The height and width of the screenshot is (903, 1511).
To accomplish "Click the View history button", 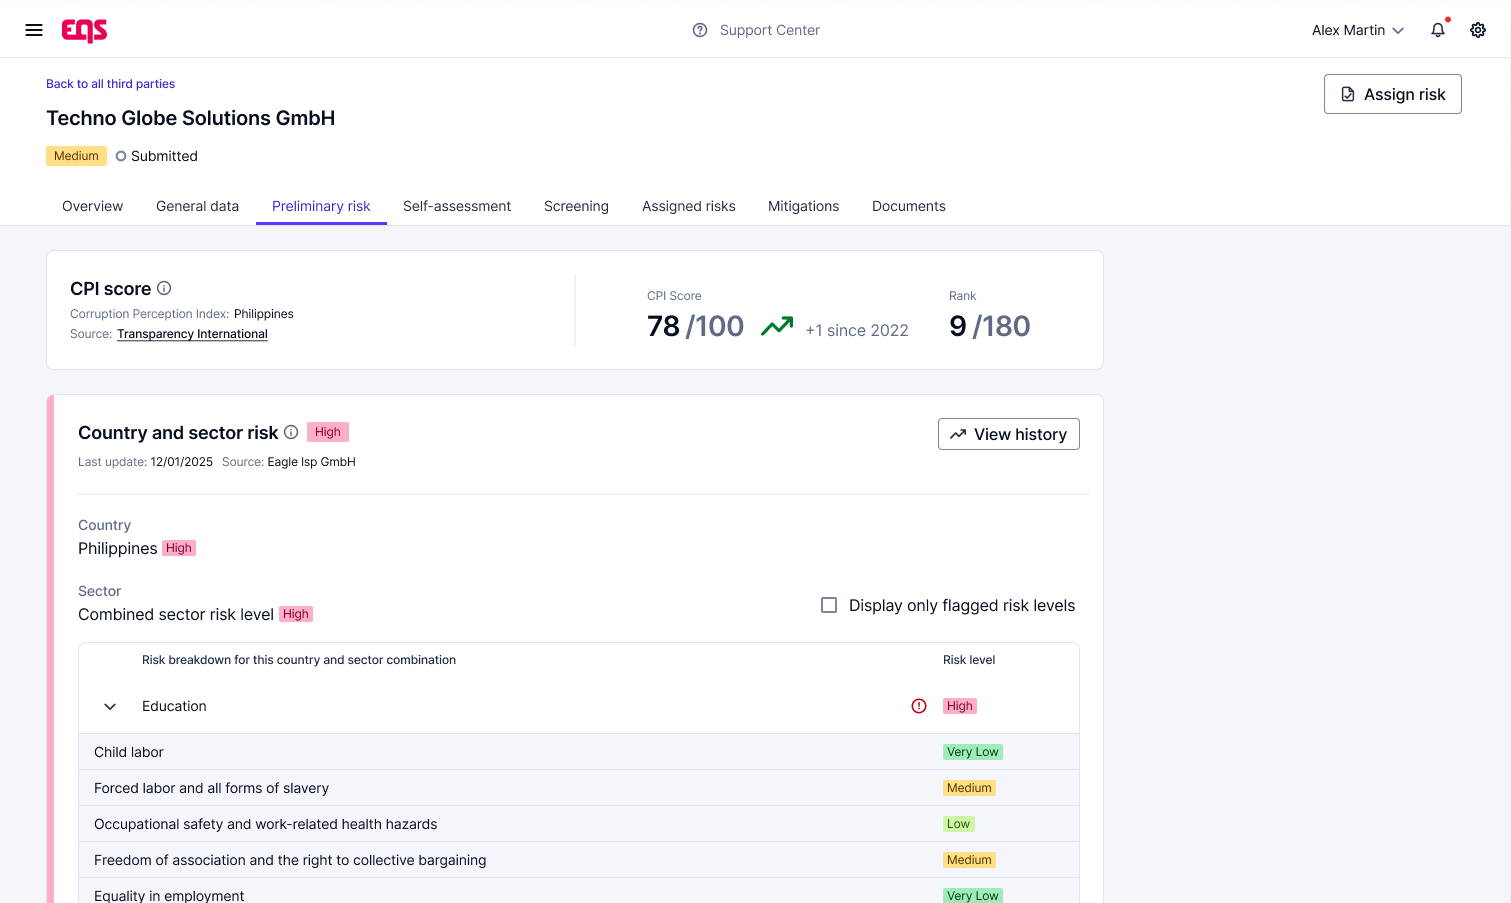I will 1008,434.
